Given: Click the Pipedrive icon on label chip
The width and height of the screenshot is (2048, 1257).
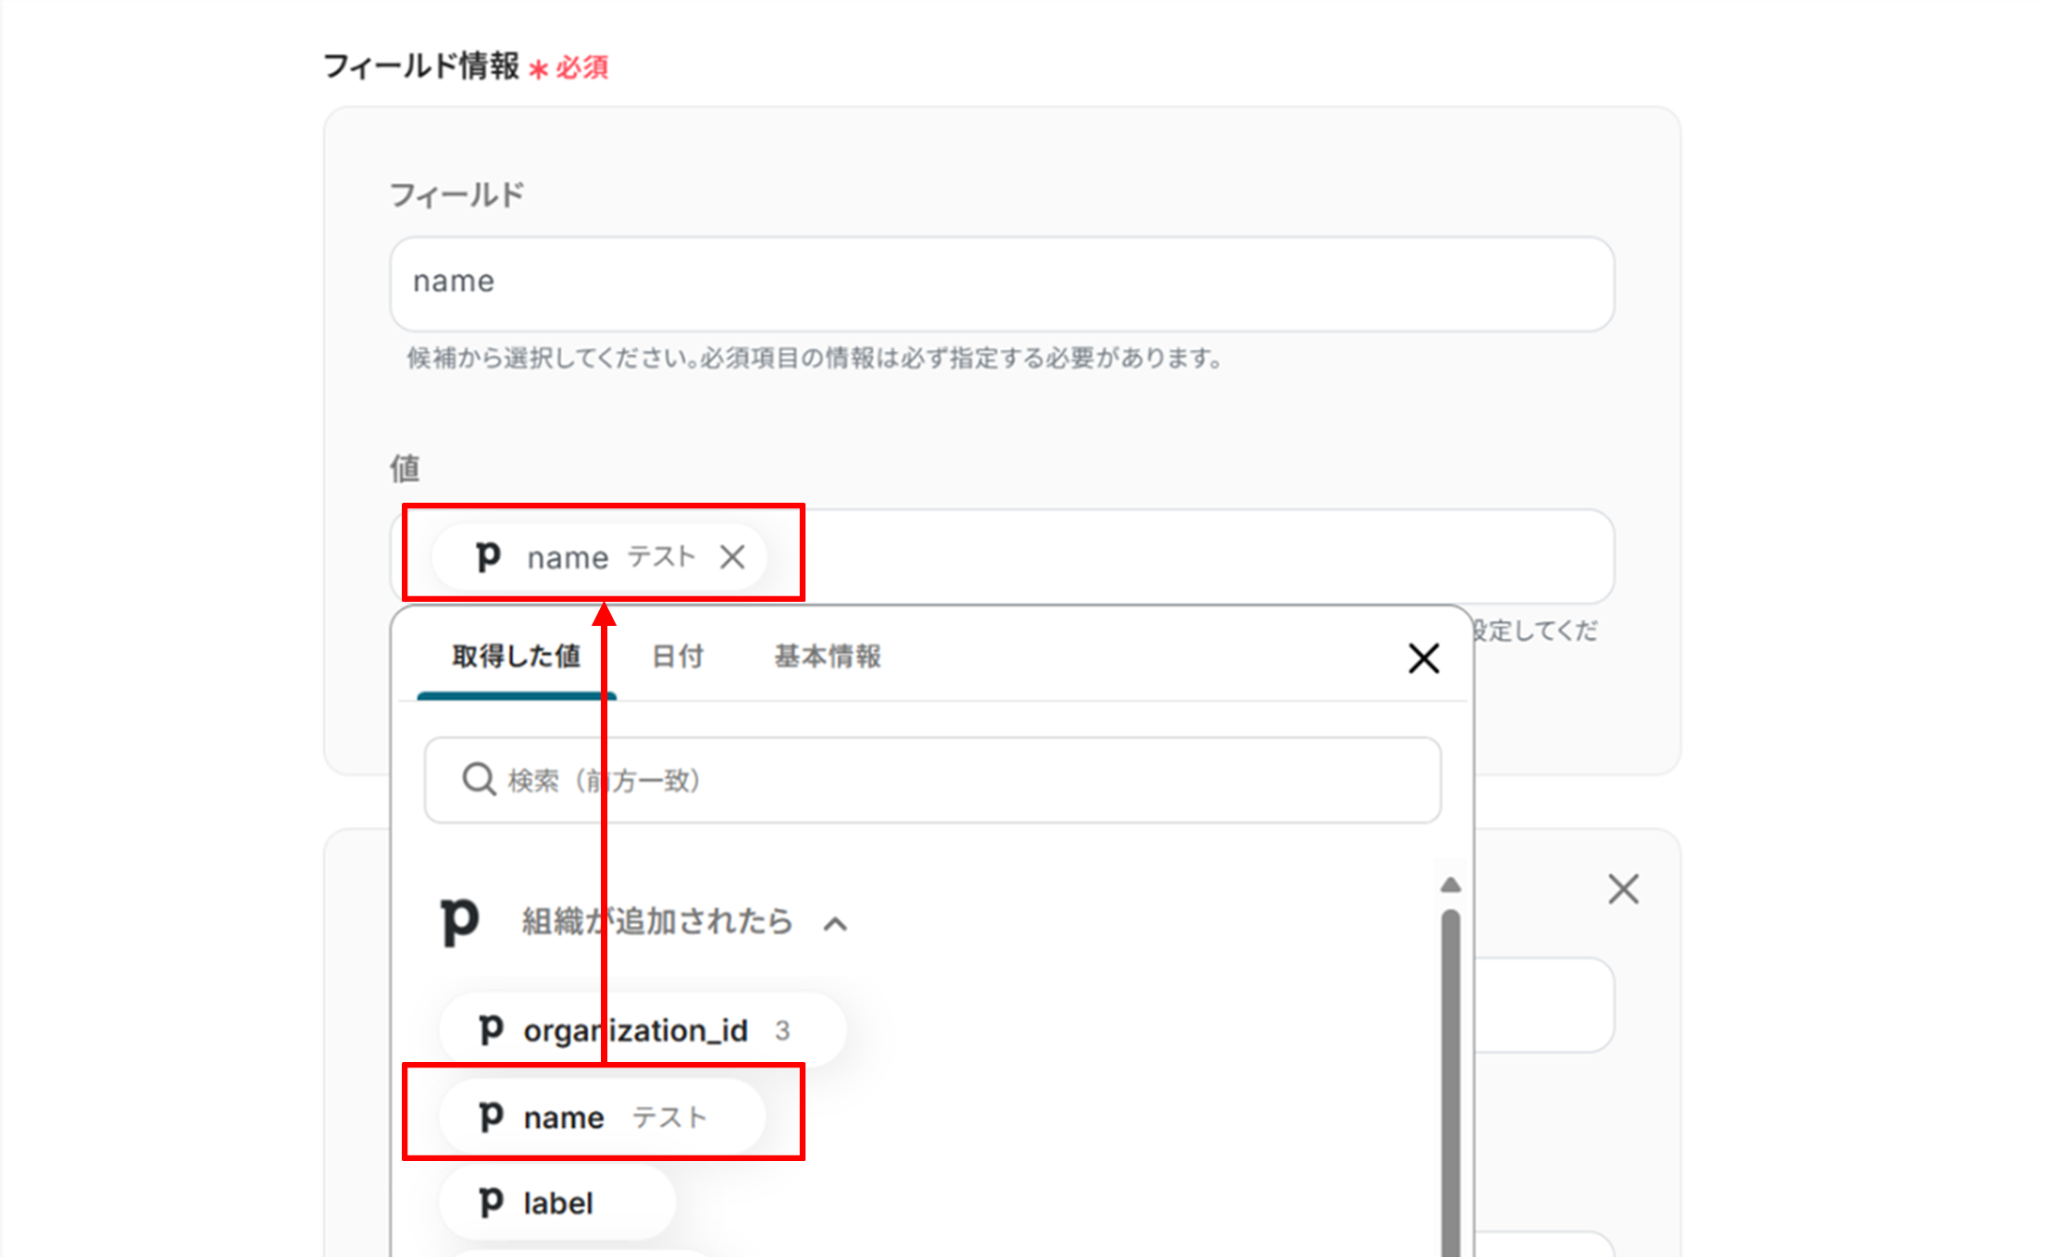Looking at the screenshot, I should point(490,1202).
